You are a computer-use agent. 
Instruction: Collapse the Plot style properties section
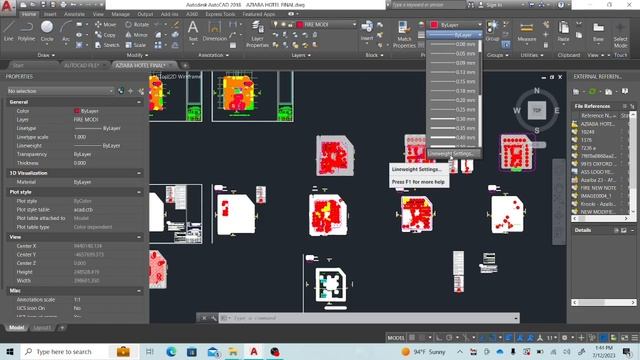click(139, 192)
